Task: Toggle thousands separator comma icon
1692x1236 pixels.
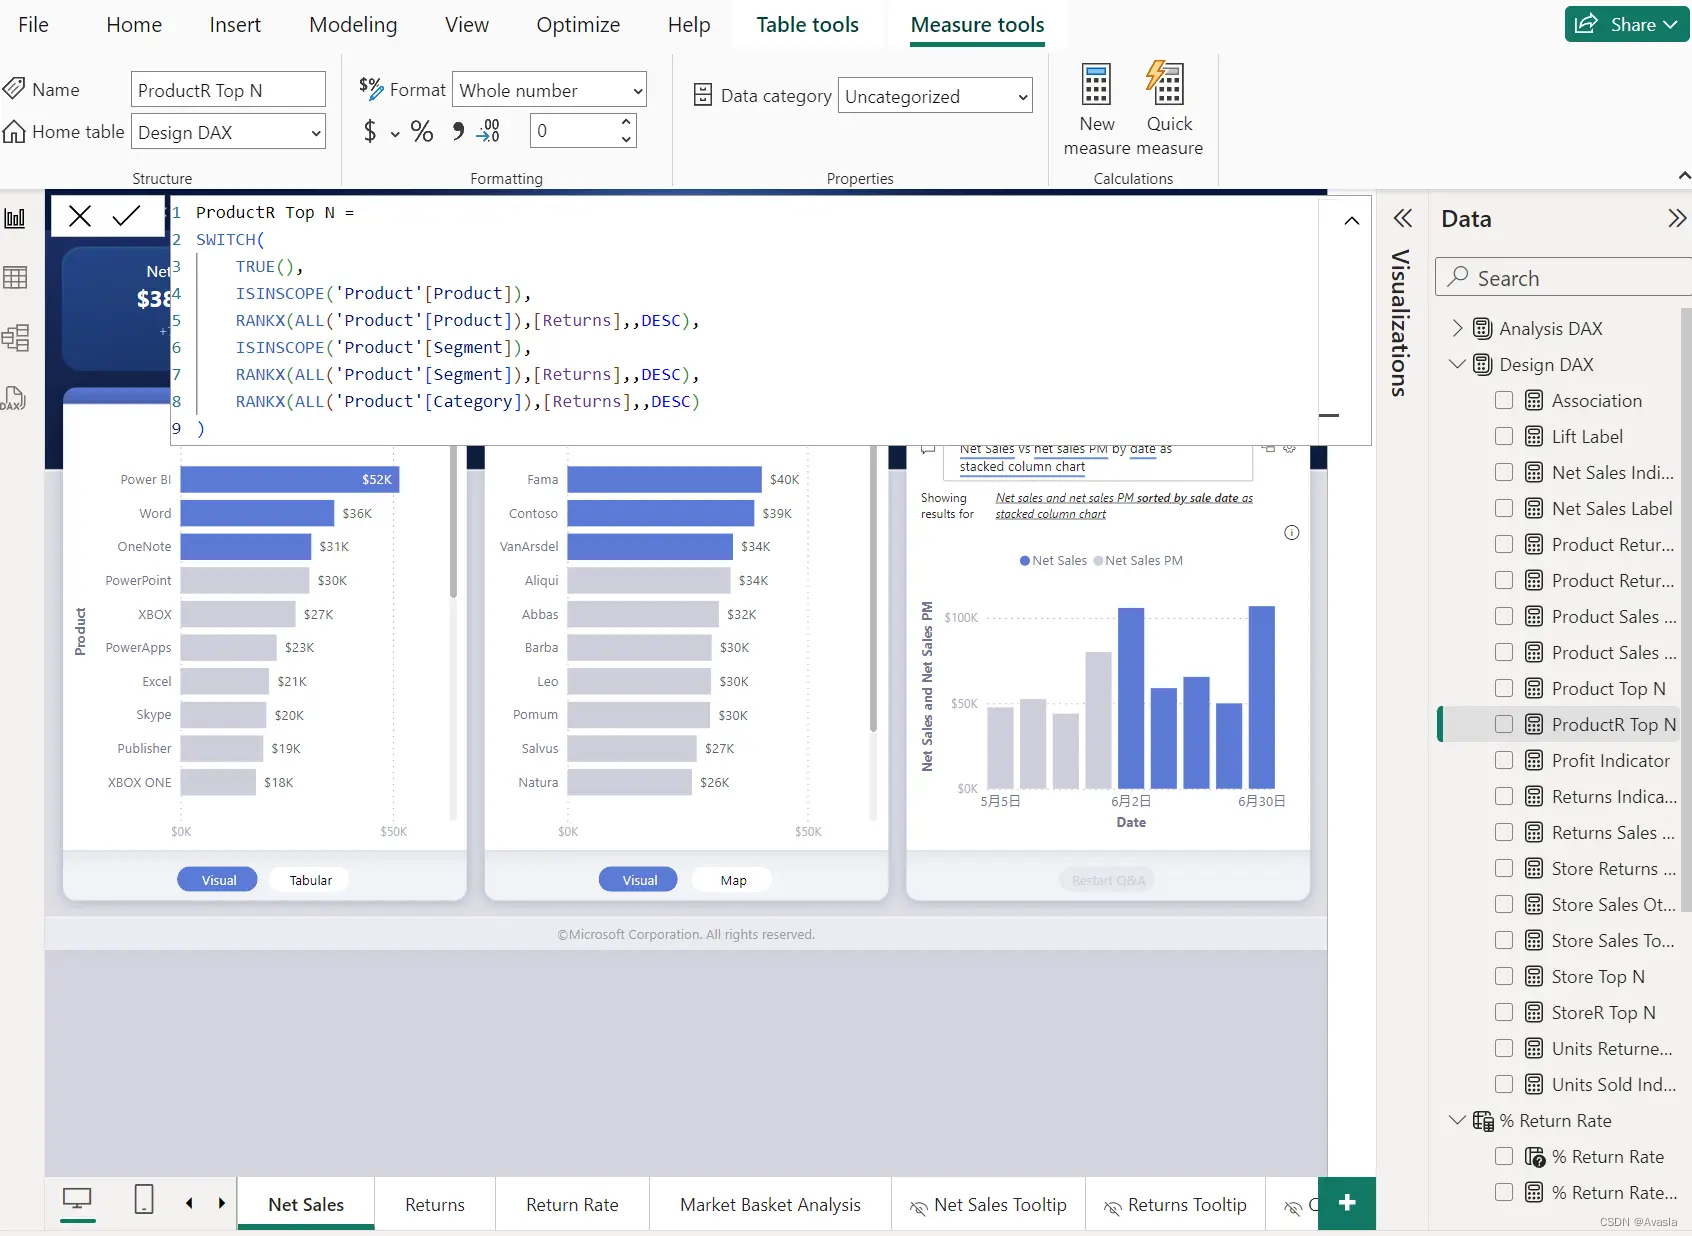Action: point(458,131)
